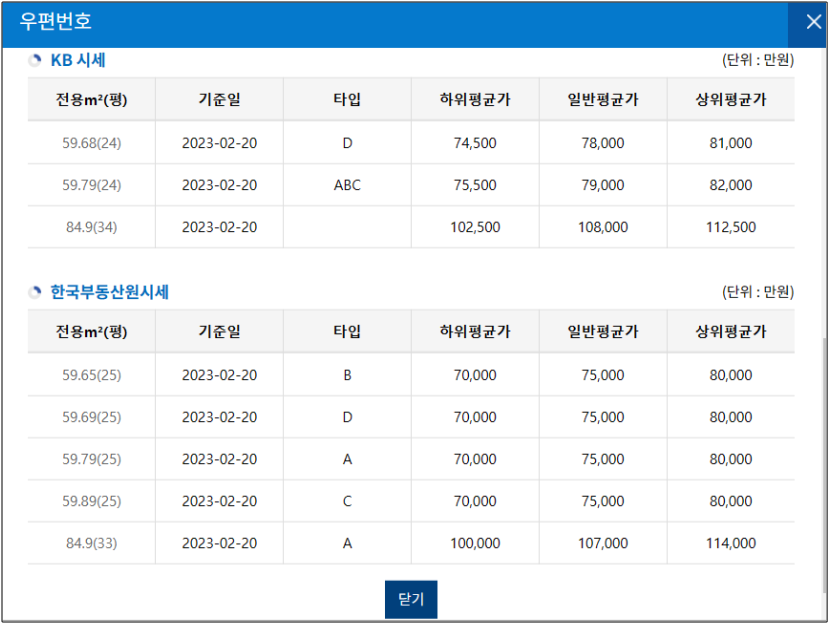Viewport: 828px width, 623px height.
Task: Click the type B row for 59.65(25)
Action: 347,374
